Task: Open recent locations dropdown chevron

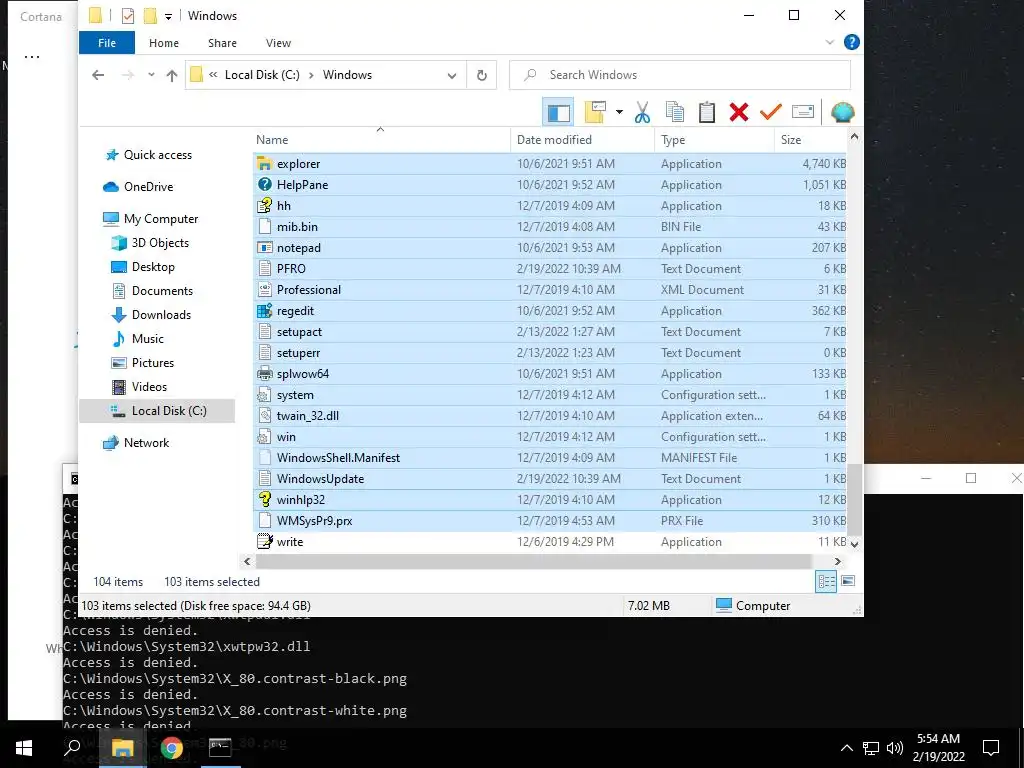Action: (x=152, y=75)
